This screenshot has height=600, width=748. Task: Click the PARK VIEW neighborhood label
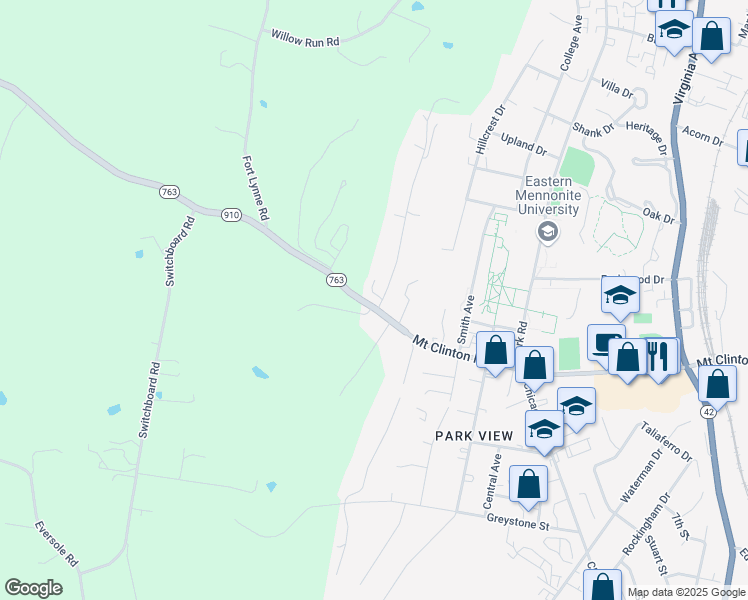point(474,436)
